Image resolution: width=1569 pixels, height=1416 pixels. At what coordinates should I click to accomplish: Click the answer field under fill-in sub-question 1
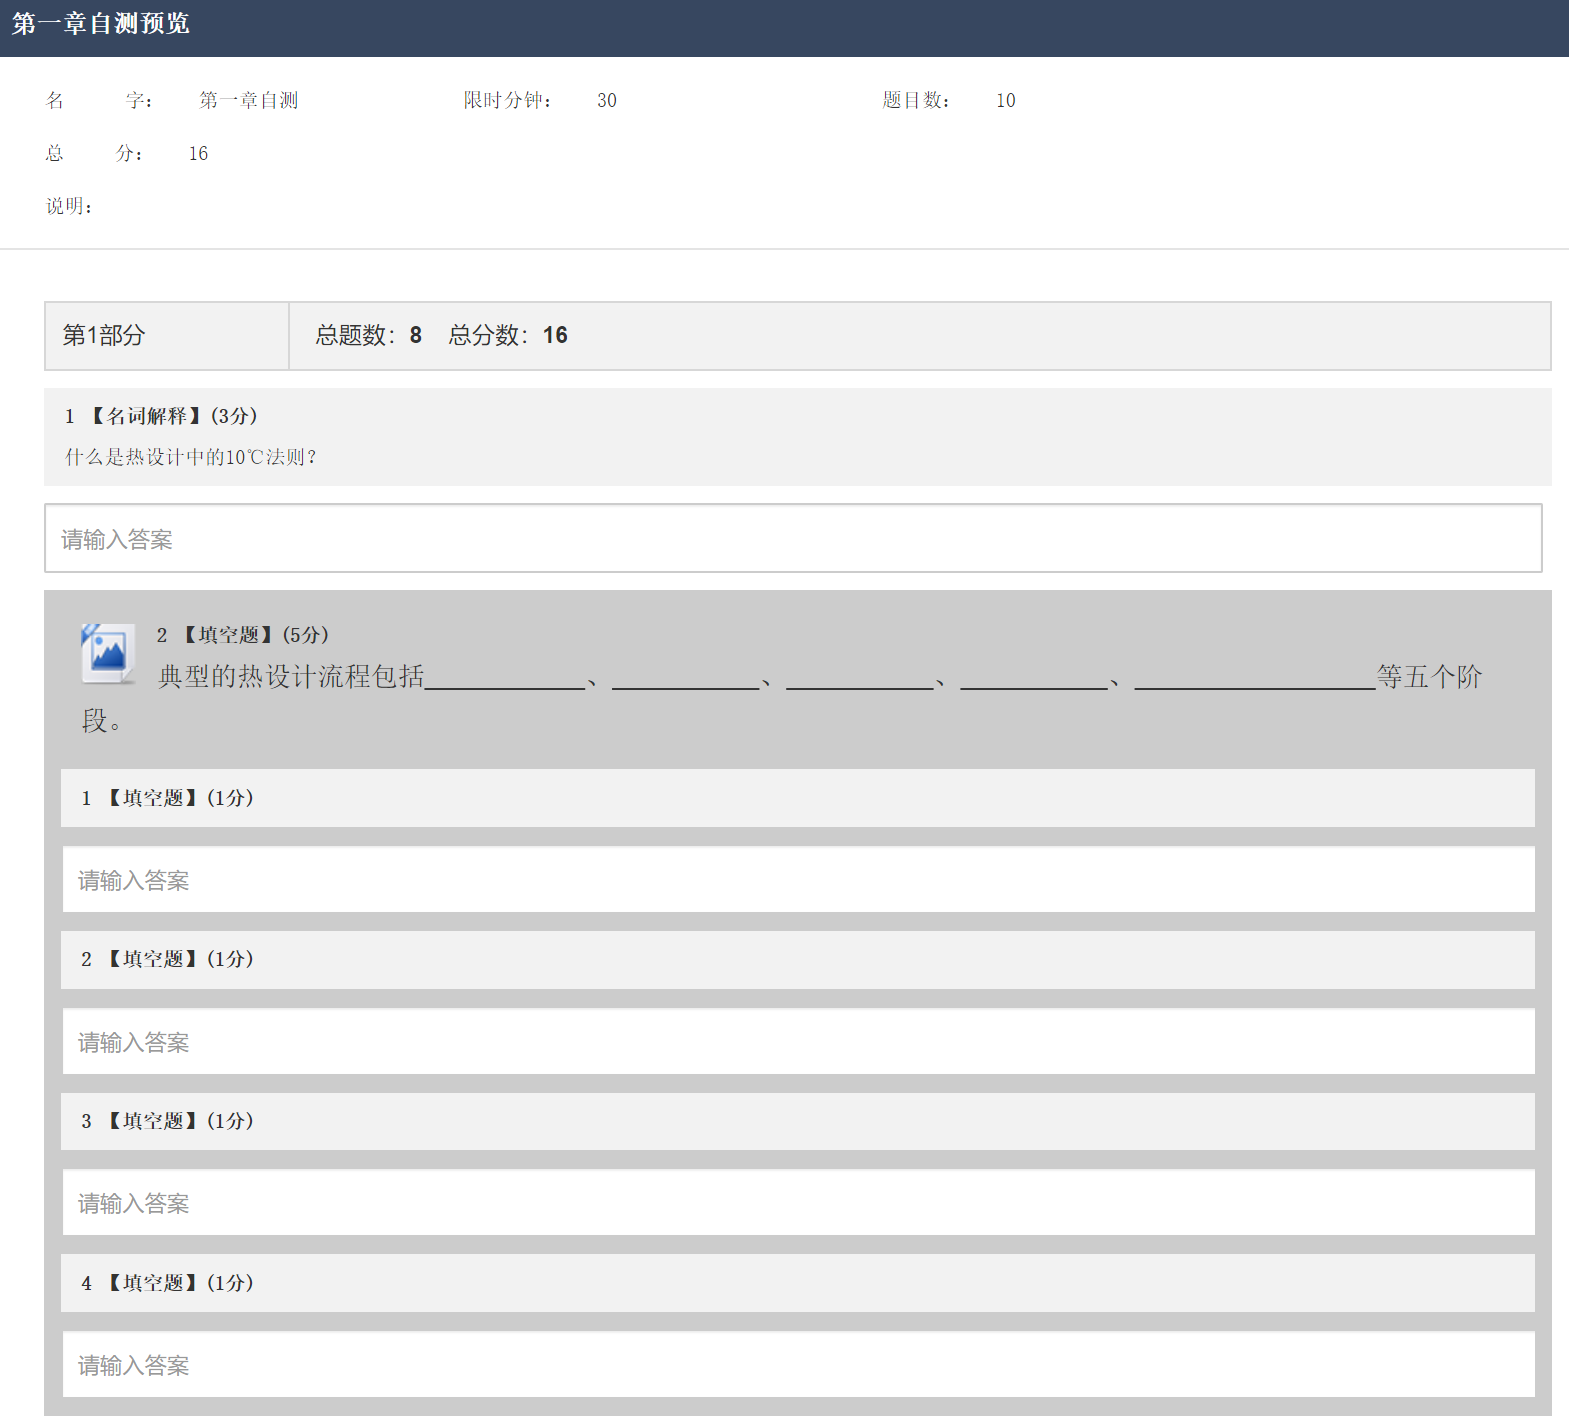[797, 880]
